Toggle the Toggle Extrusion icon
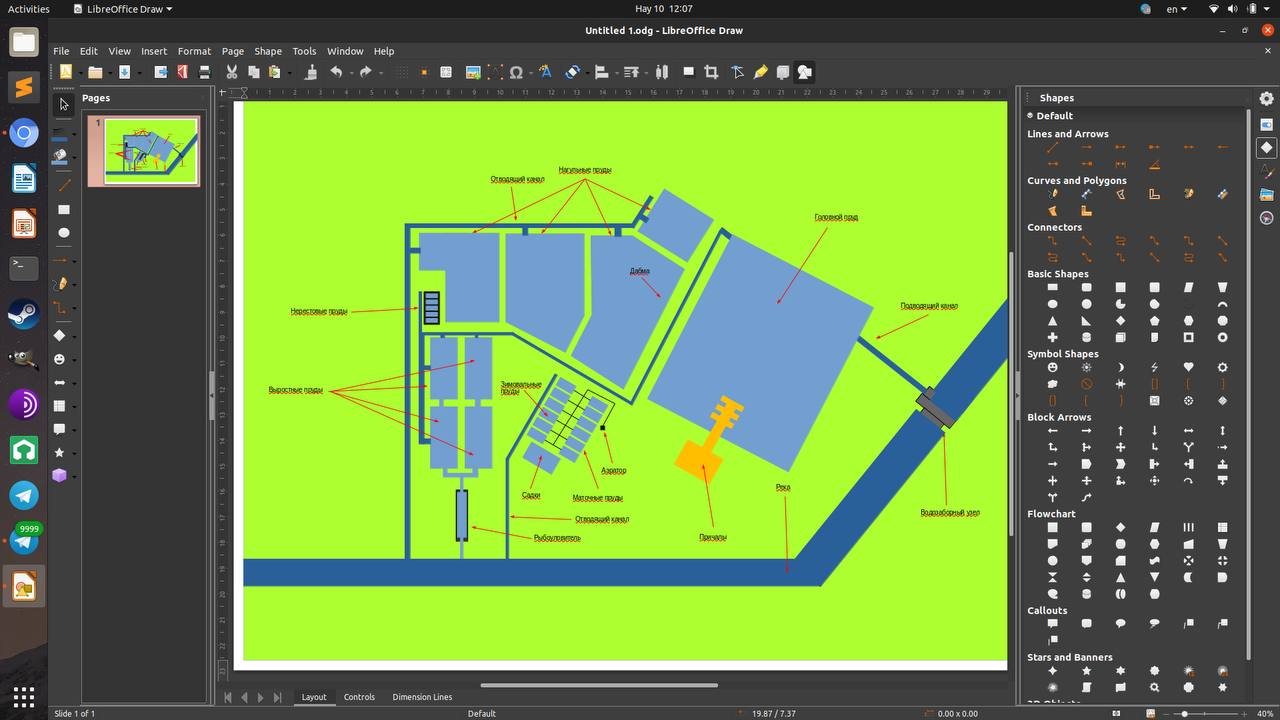1280x720 pixels. point(782,72)
